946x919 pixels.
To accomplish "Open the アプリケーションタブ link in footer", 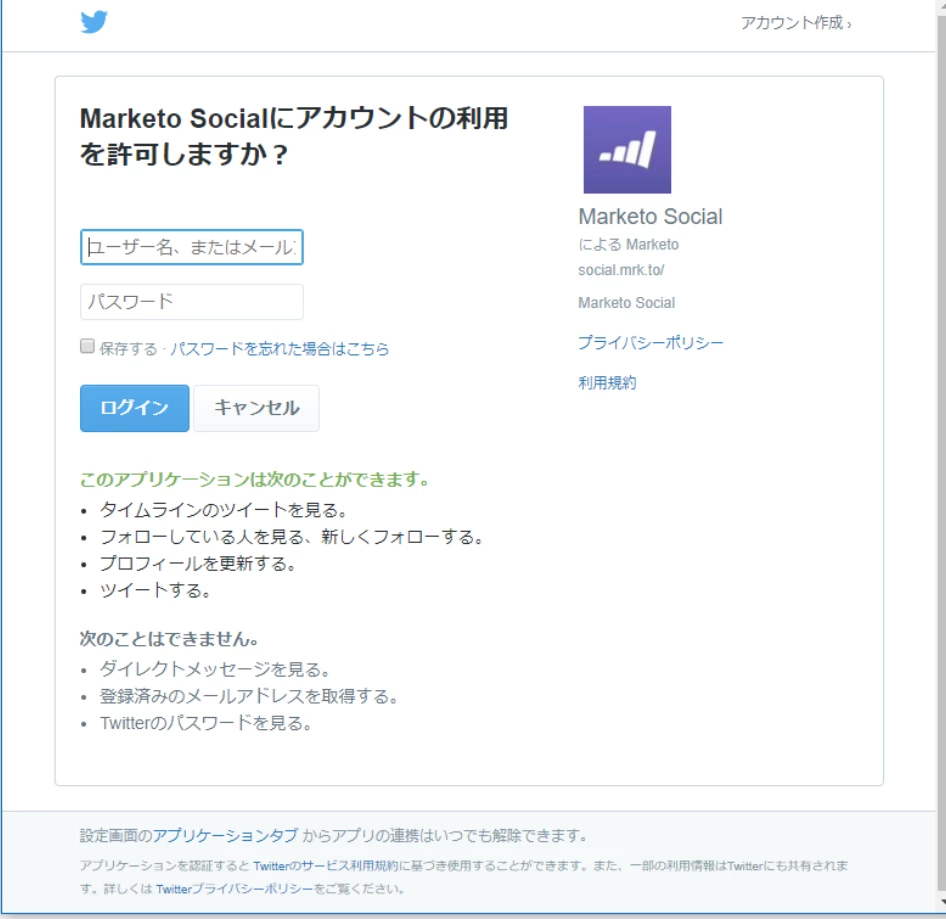I will pos(225,835).
